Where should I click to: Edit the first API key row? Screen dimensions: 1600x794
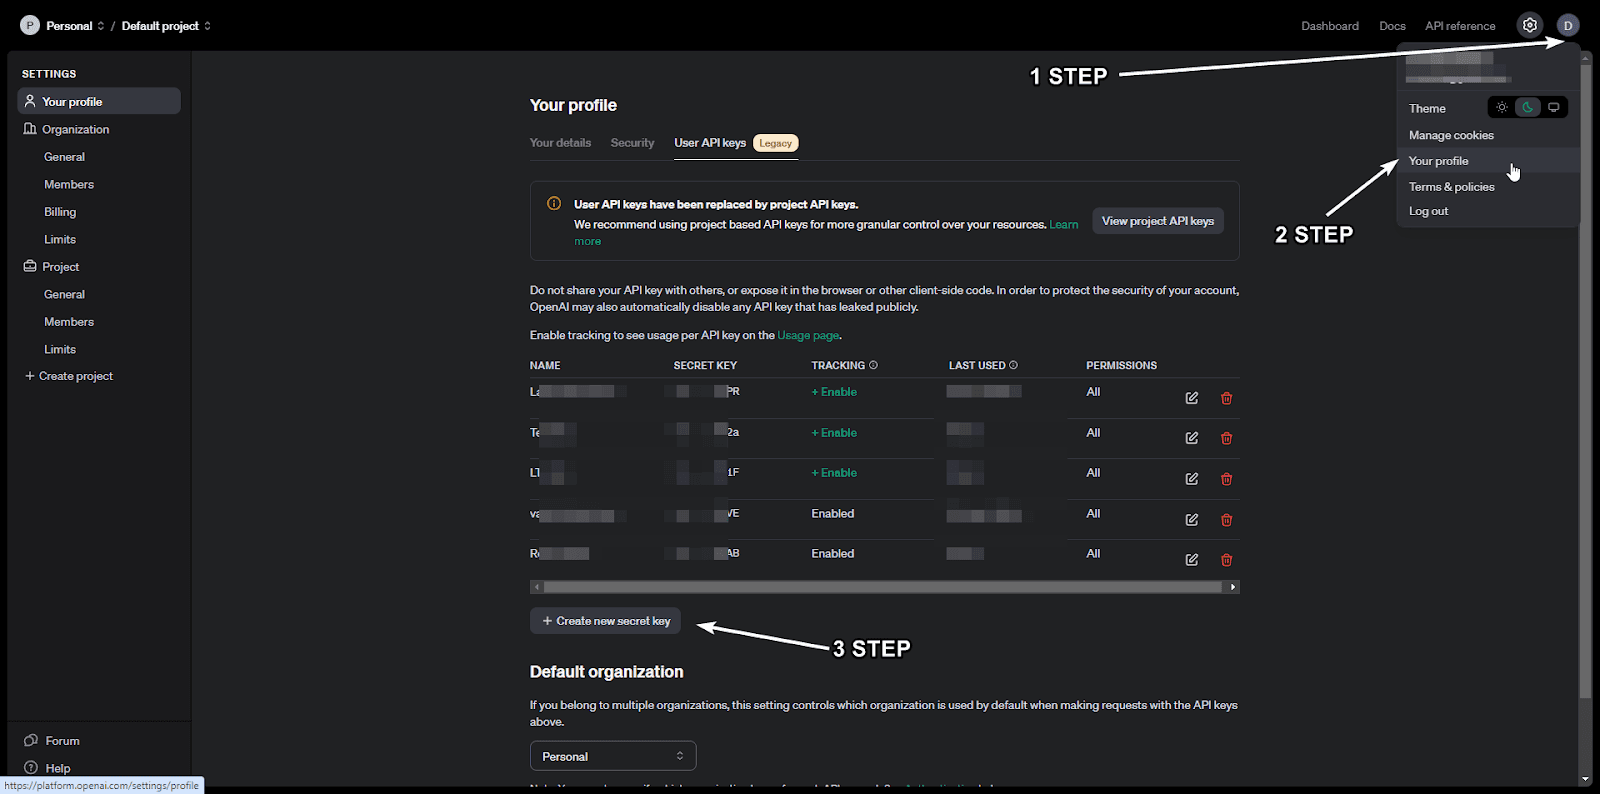1191,398
